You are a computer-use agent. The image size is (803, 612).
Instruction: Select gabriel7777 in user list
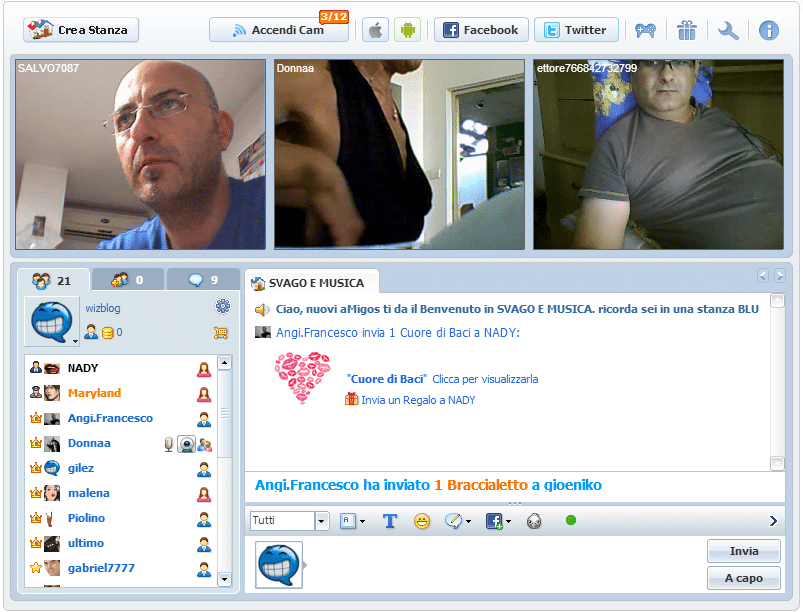pyautogui.click(x=121, y=568)
